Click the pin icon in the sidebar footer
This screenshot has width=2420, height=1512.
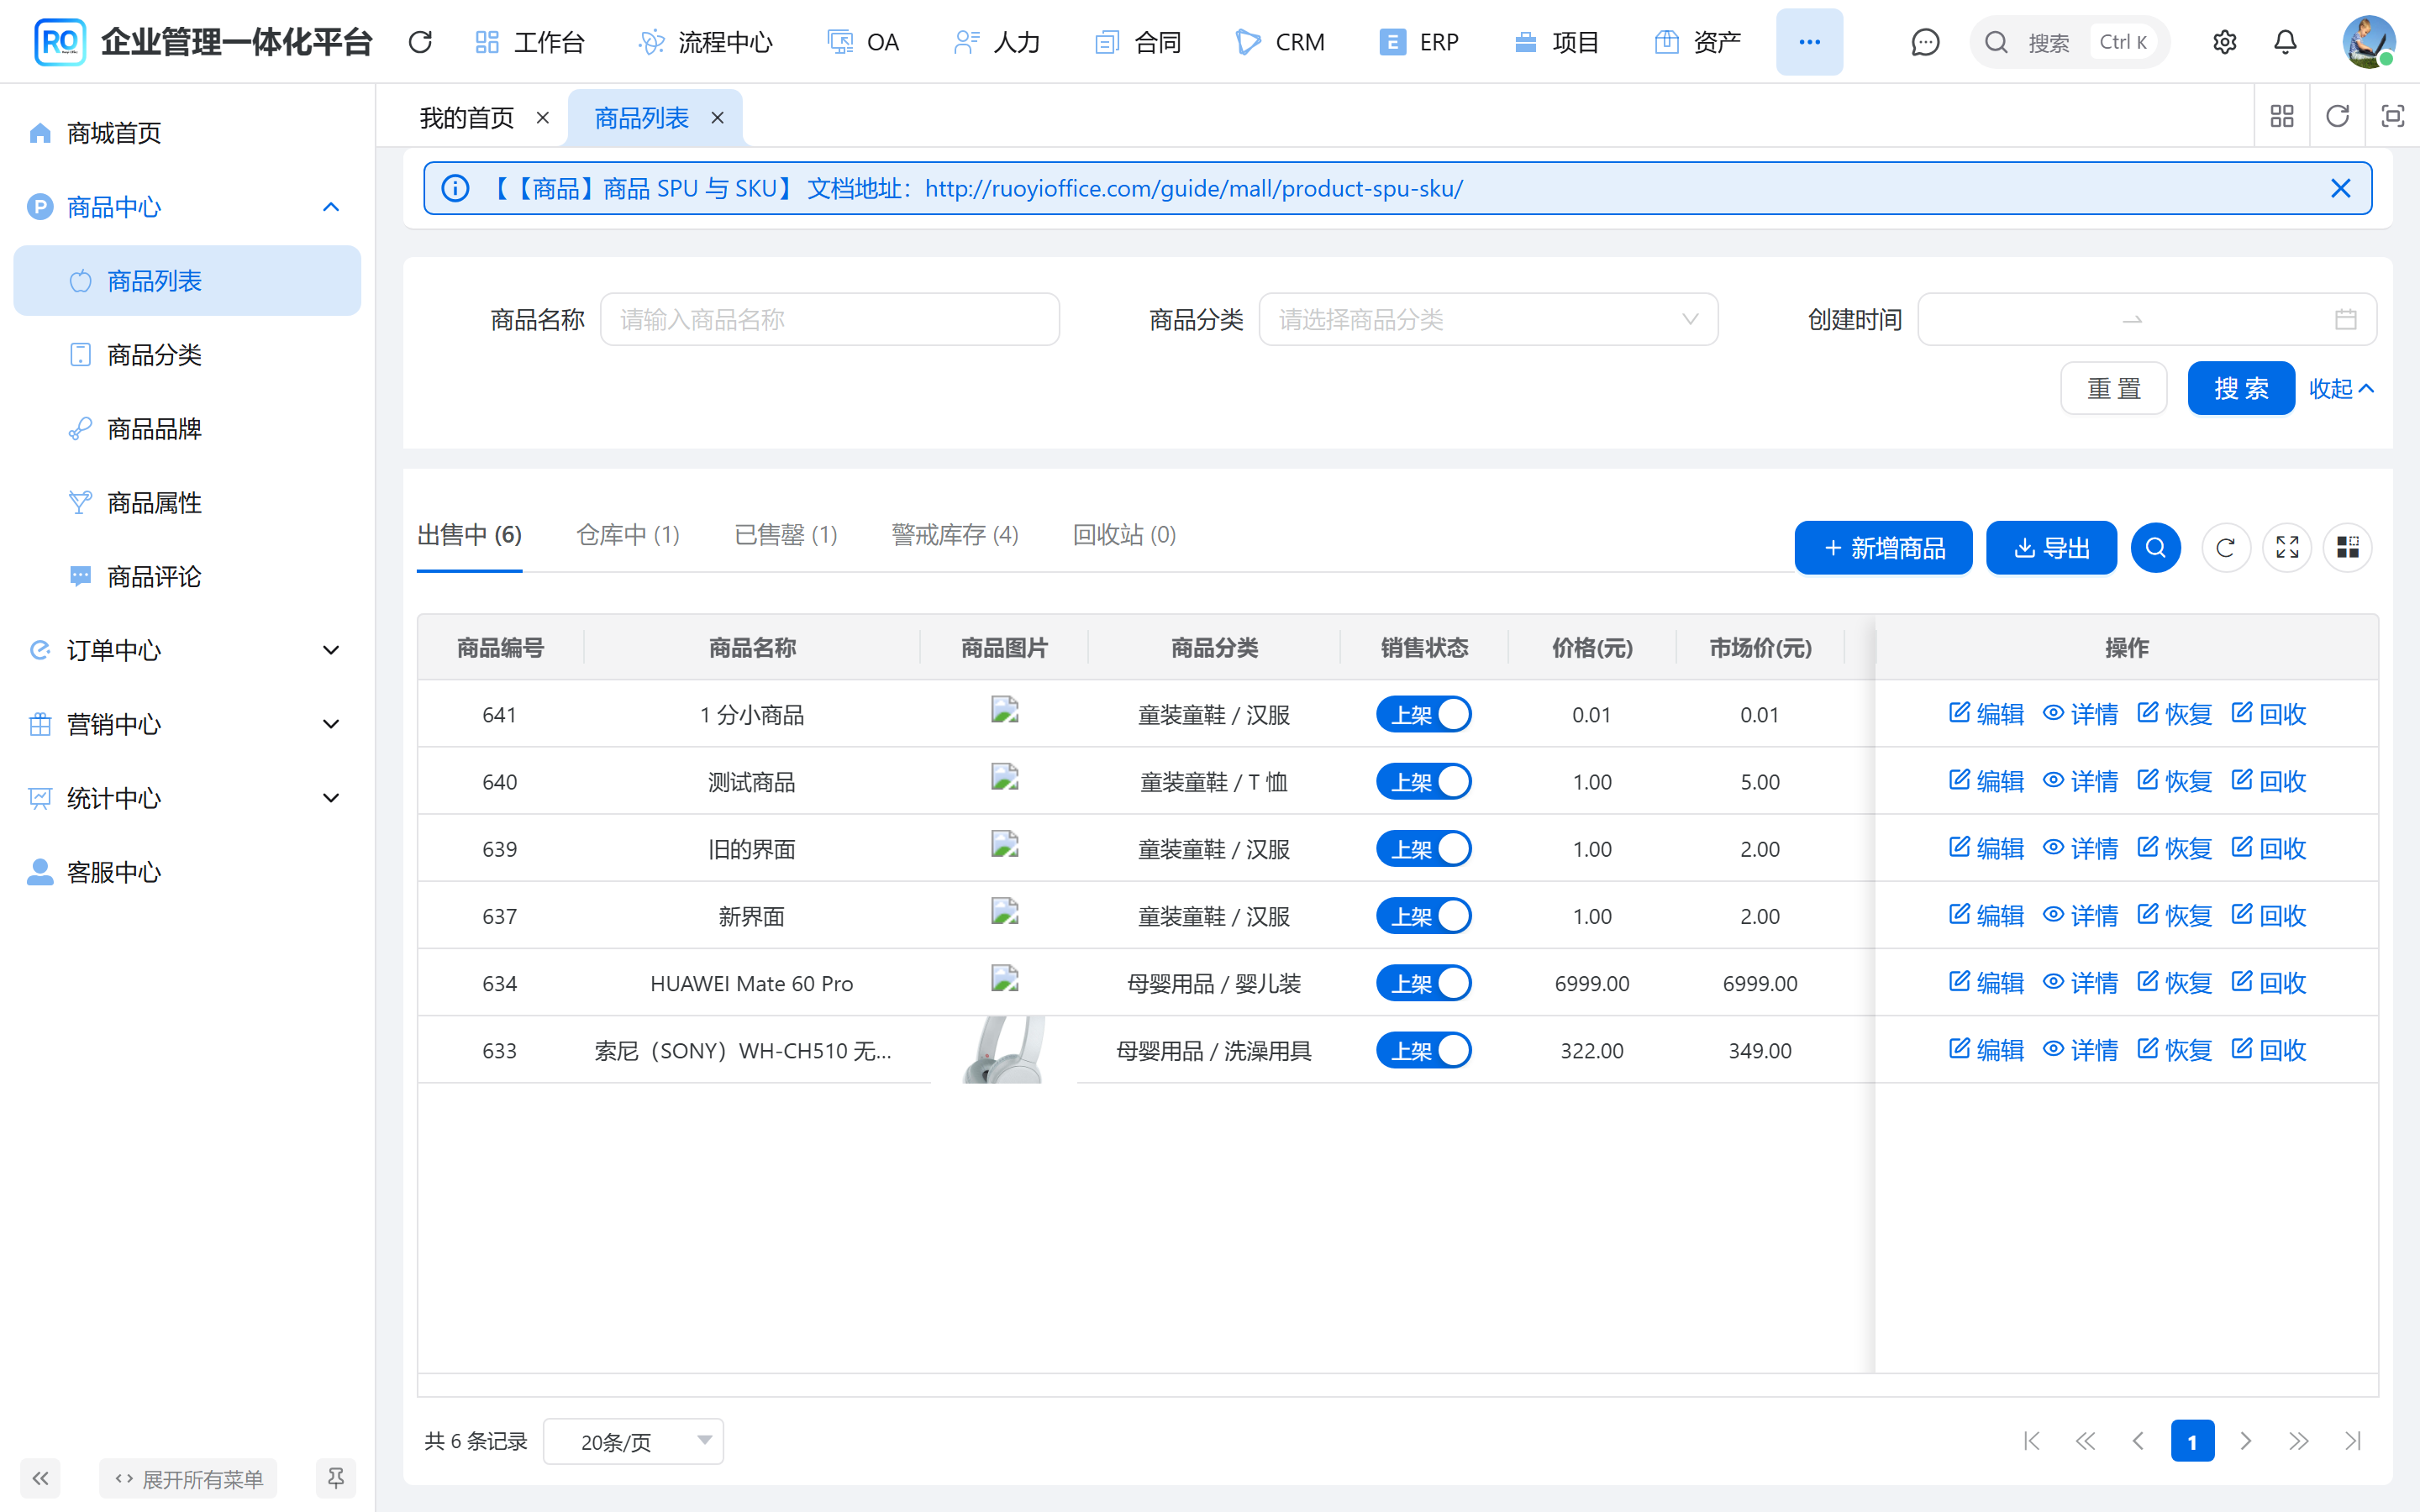pos(336,1478)
